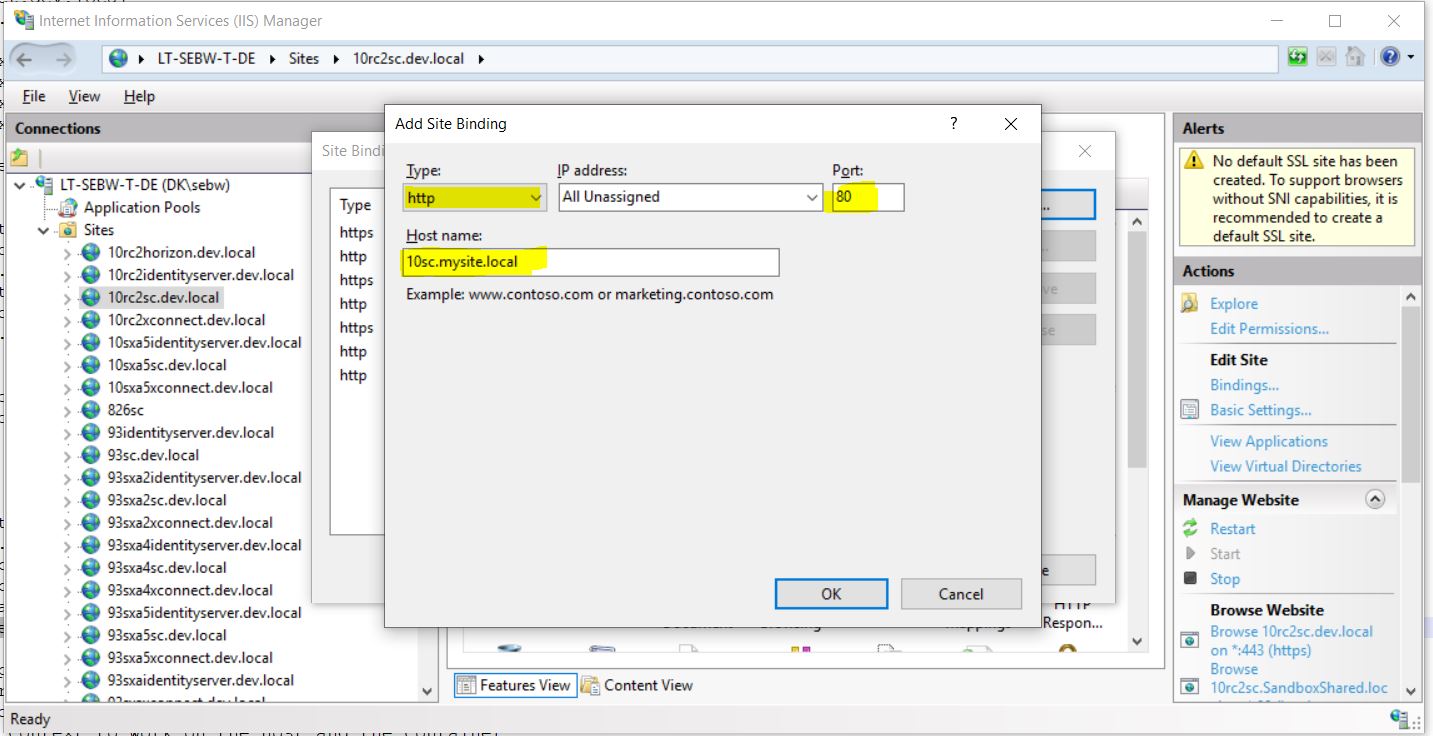Expand the 10sxa5sc.dev.local site node
Viewport: 1433px width, 736px height.
pos(68,366)
